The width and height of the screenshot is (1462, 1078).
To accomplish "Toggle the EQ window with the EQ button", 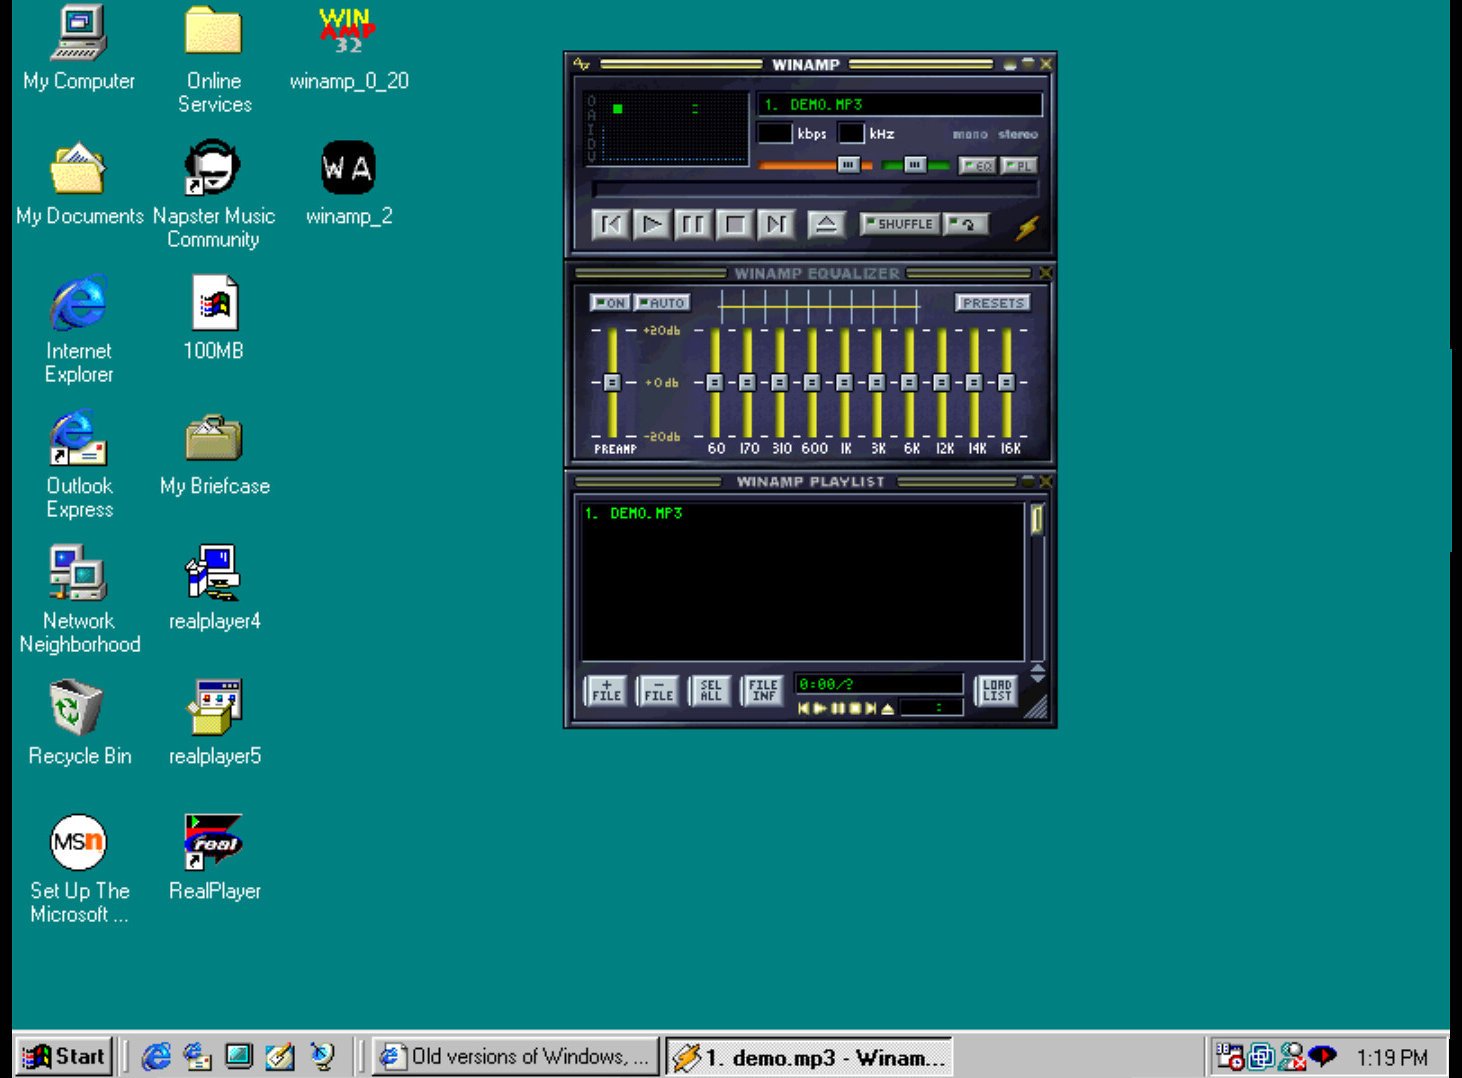I will (978, 165).
